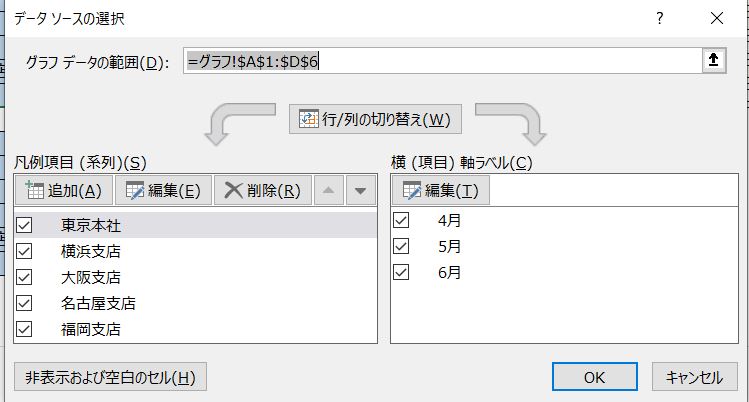Toggle the 大阪支店 series checkbox
This screenshot has height=402, width=749.
tap(25, 277)
